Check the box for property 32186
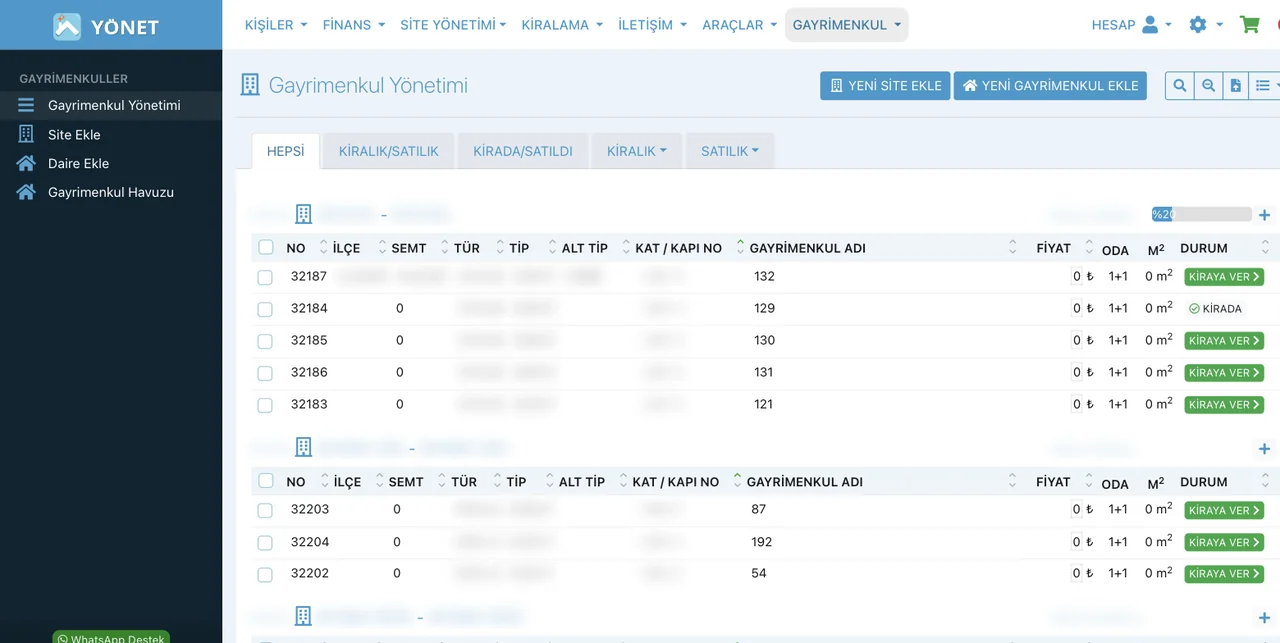 click(265, 373)
